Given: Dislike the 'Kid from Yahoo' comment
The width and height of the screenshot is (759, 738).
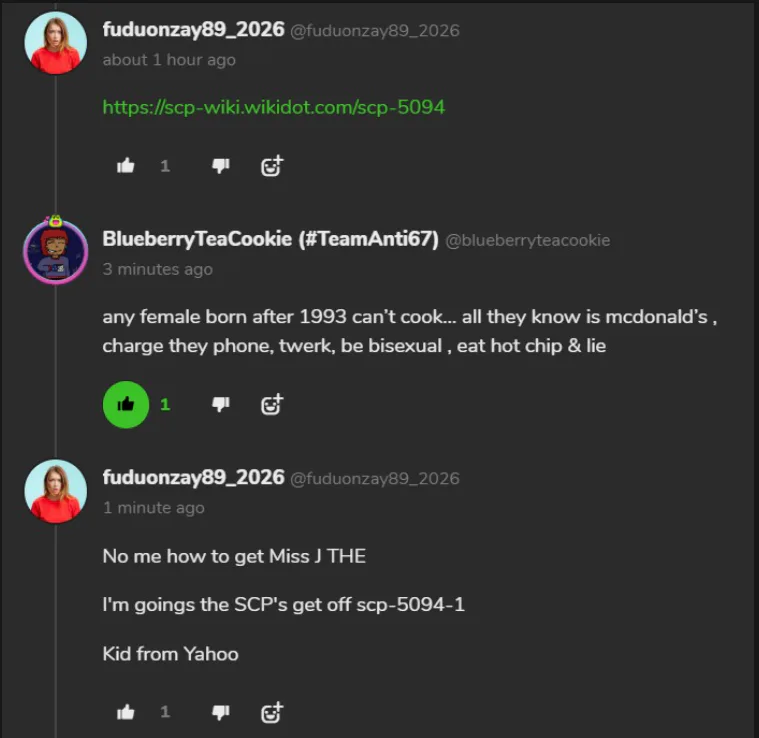Looking at the screenshot, I should coord(221,712).
